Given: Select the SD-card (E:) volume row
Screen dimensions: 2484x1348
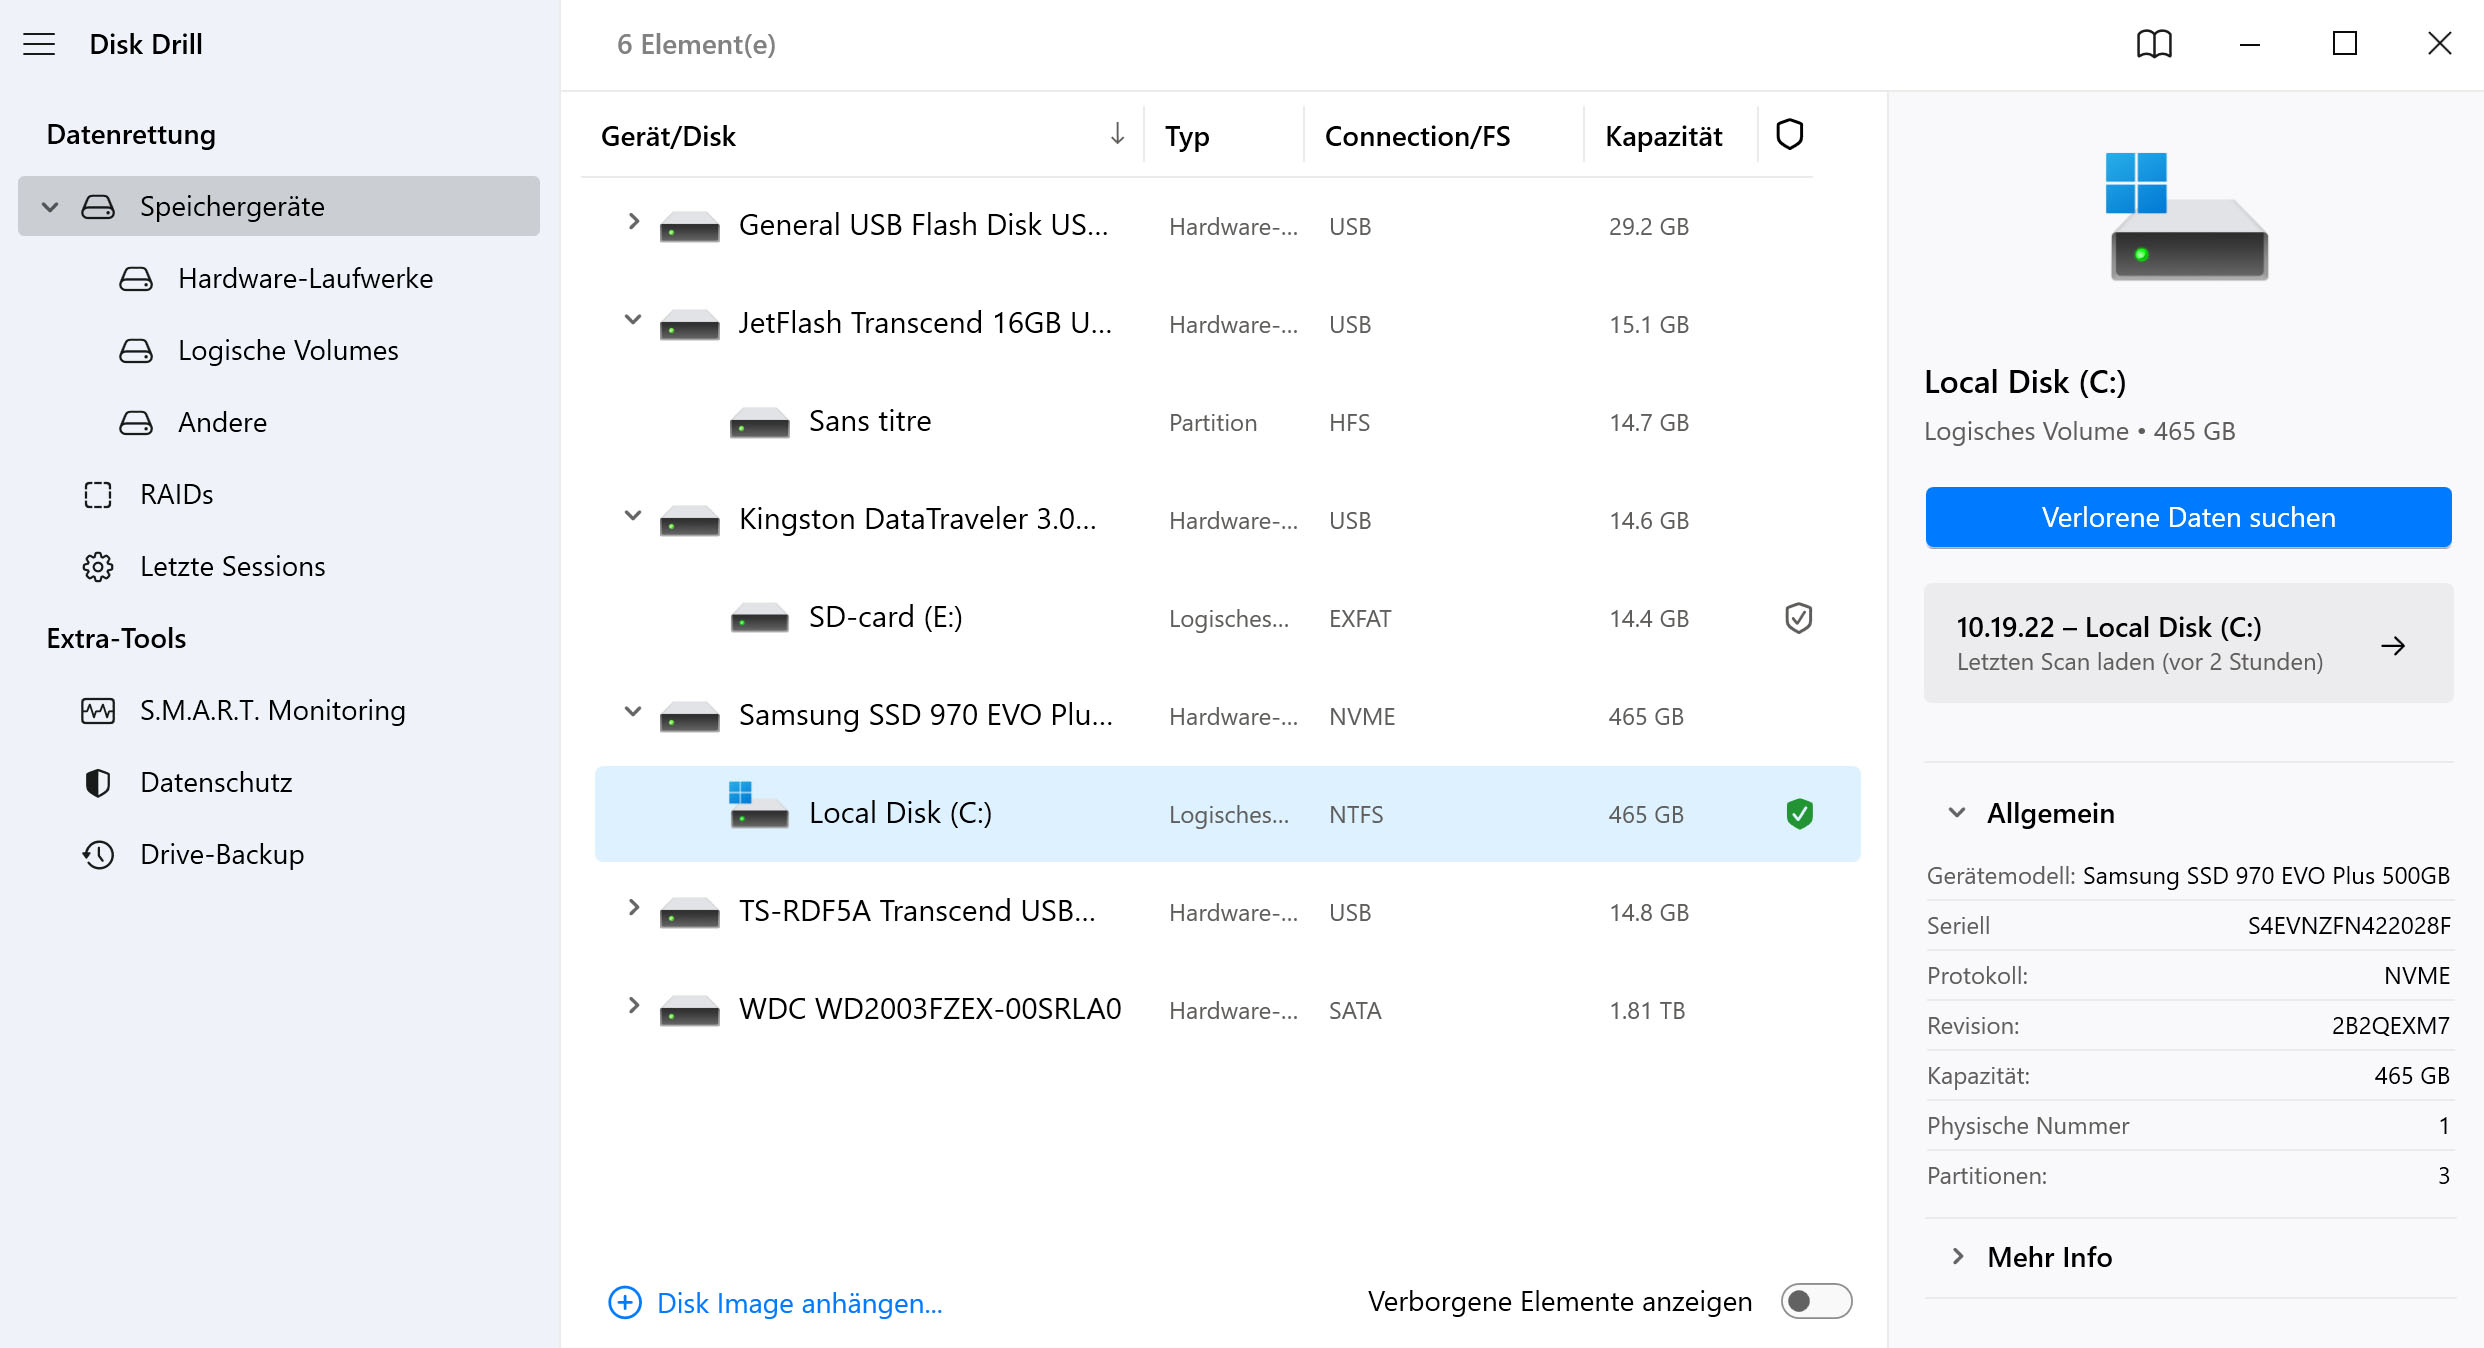Looking at the screenshot, I should click(1227, 618).
